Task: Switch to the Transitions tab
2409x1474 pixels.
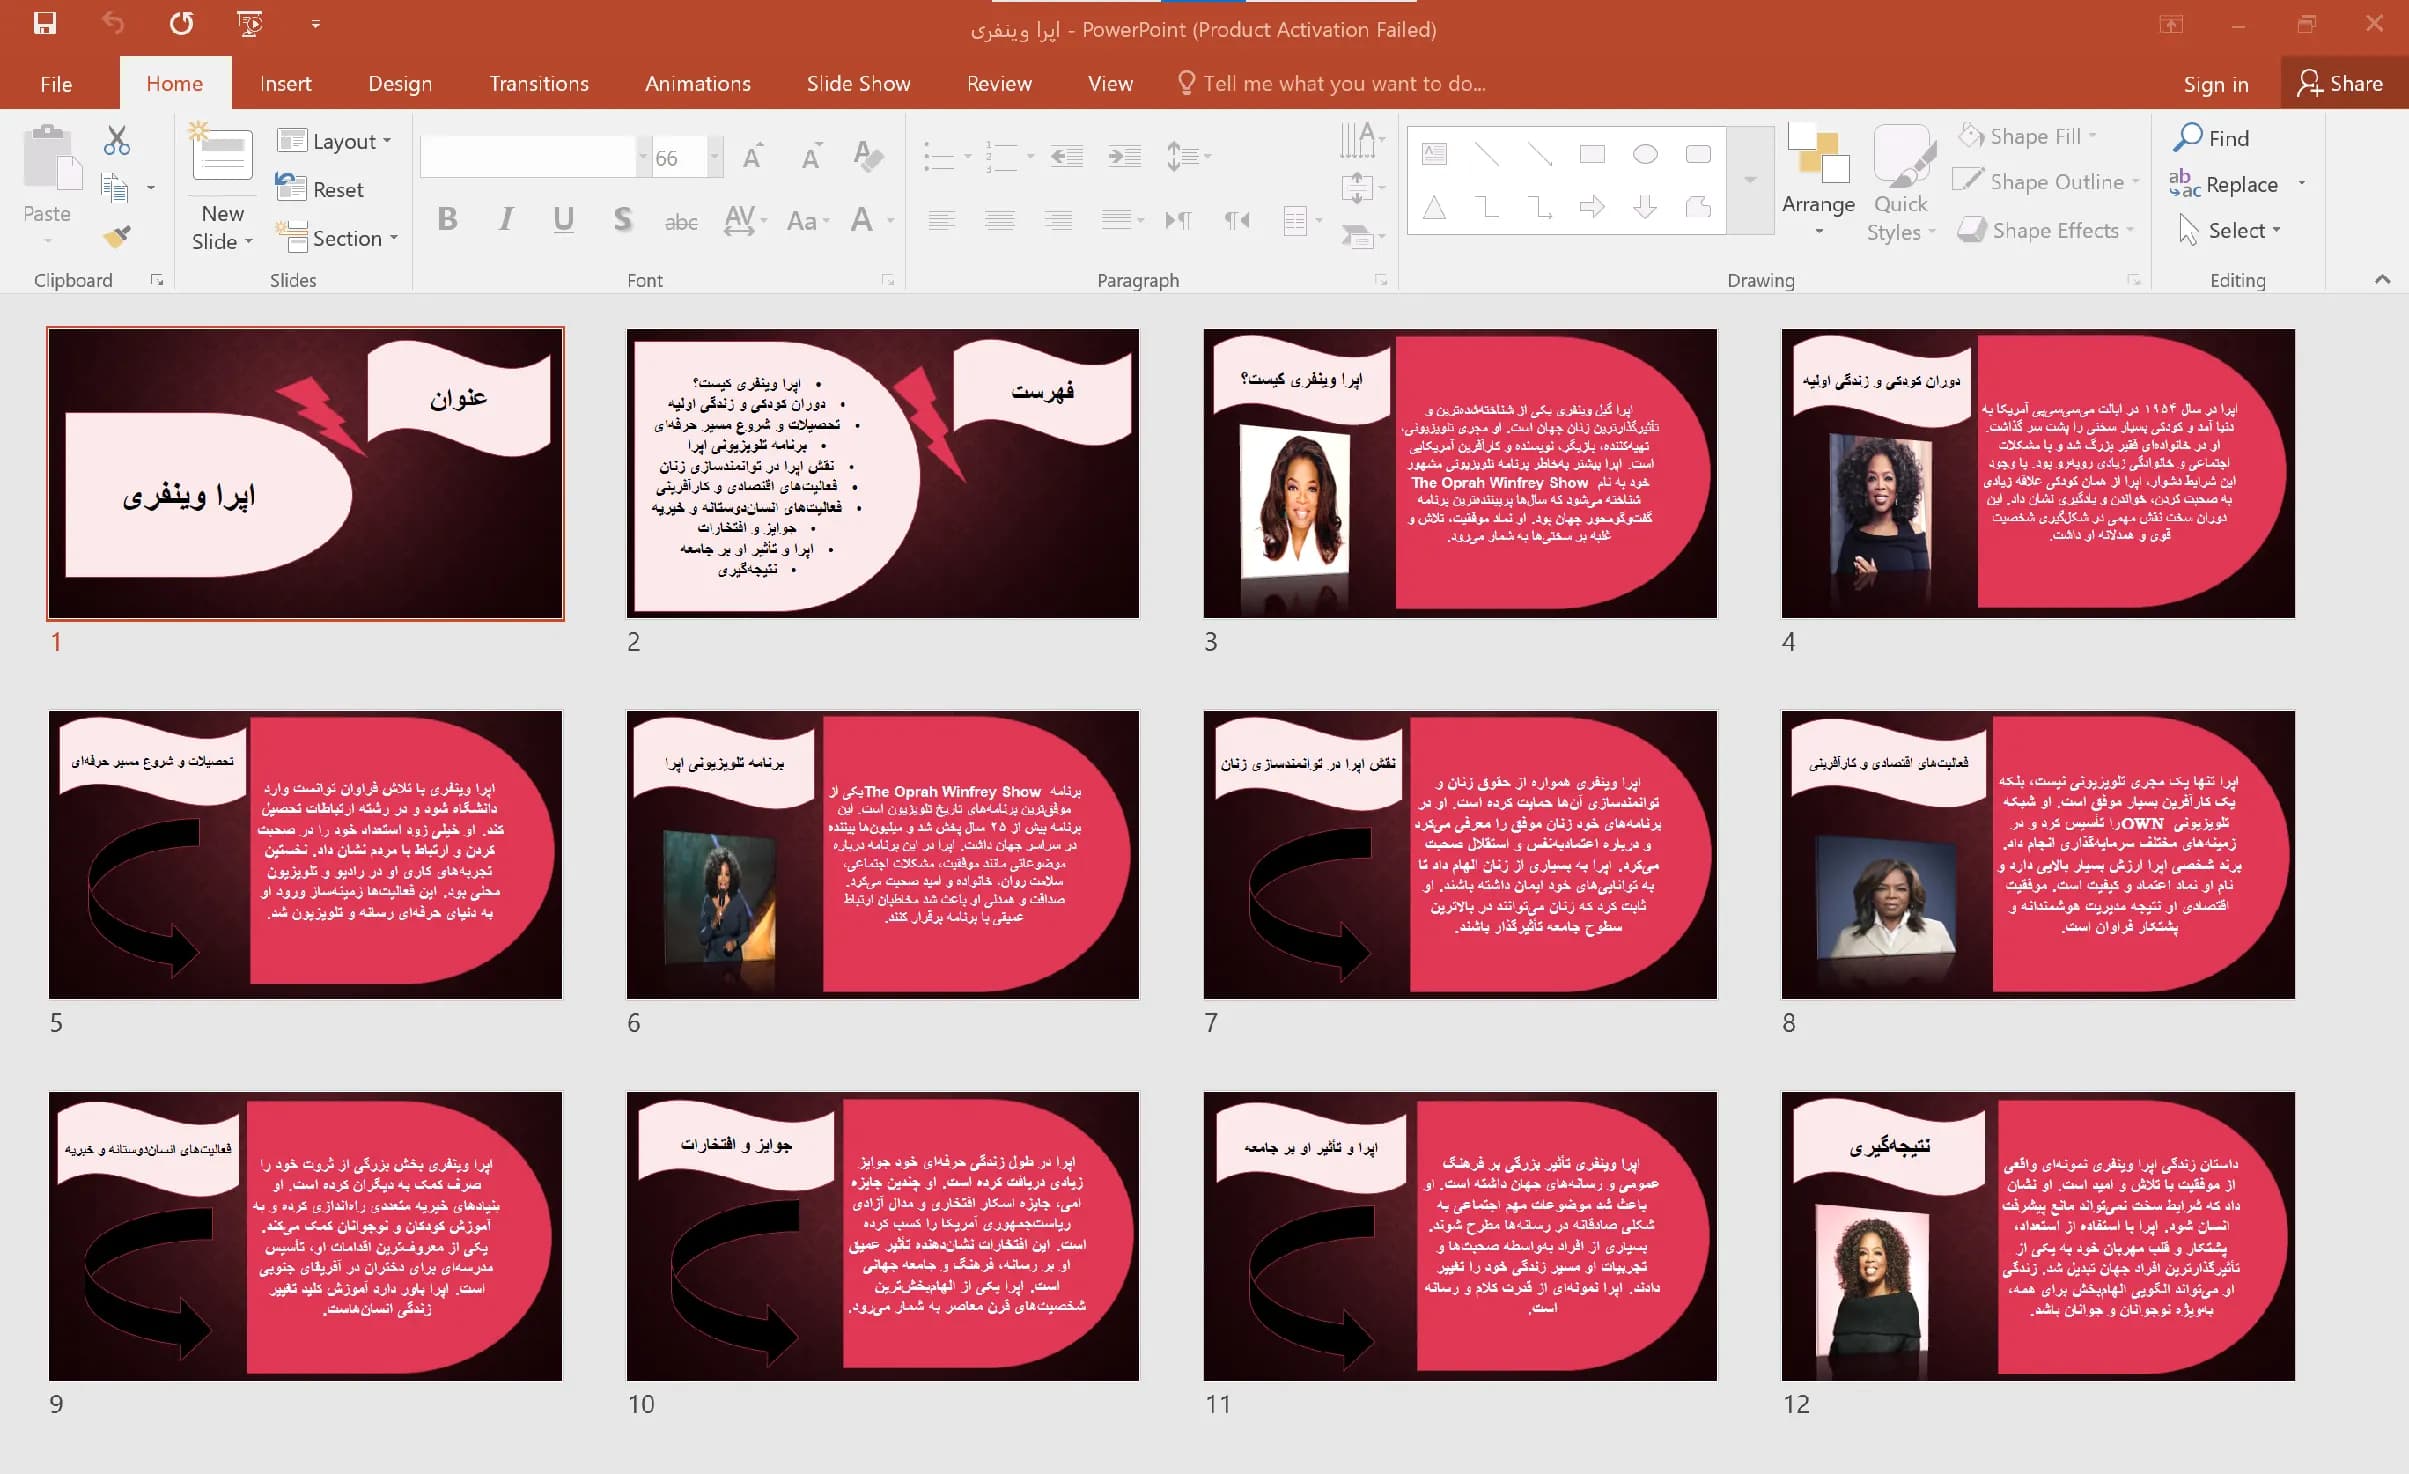Action: [x=539, y=84]
